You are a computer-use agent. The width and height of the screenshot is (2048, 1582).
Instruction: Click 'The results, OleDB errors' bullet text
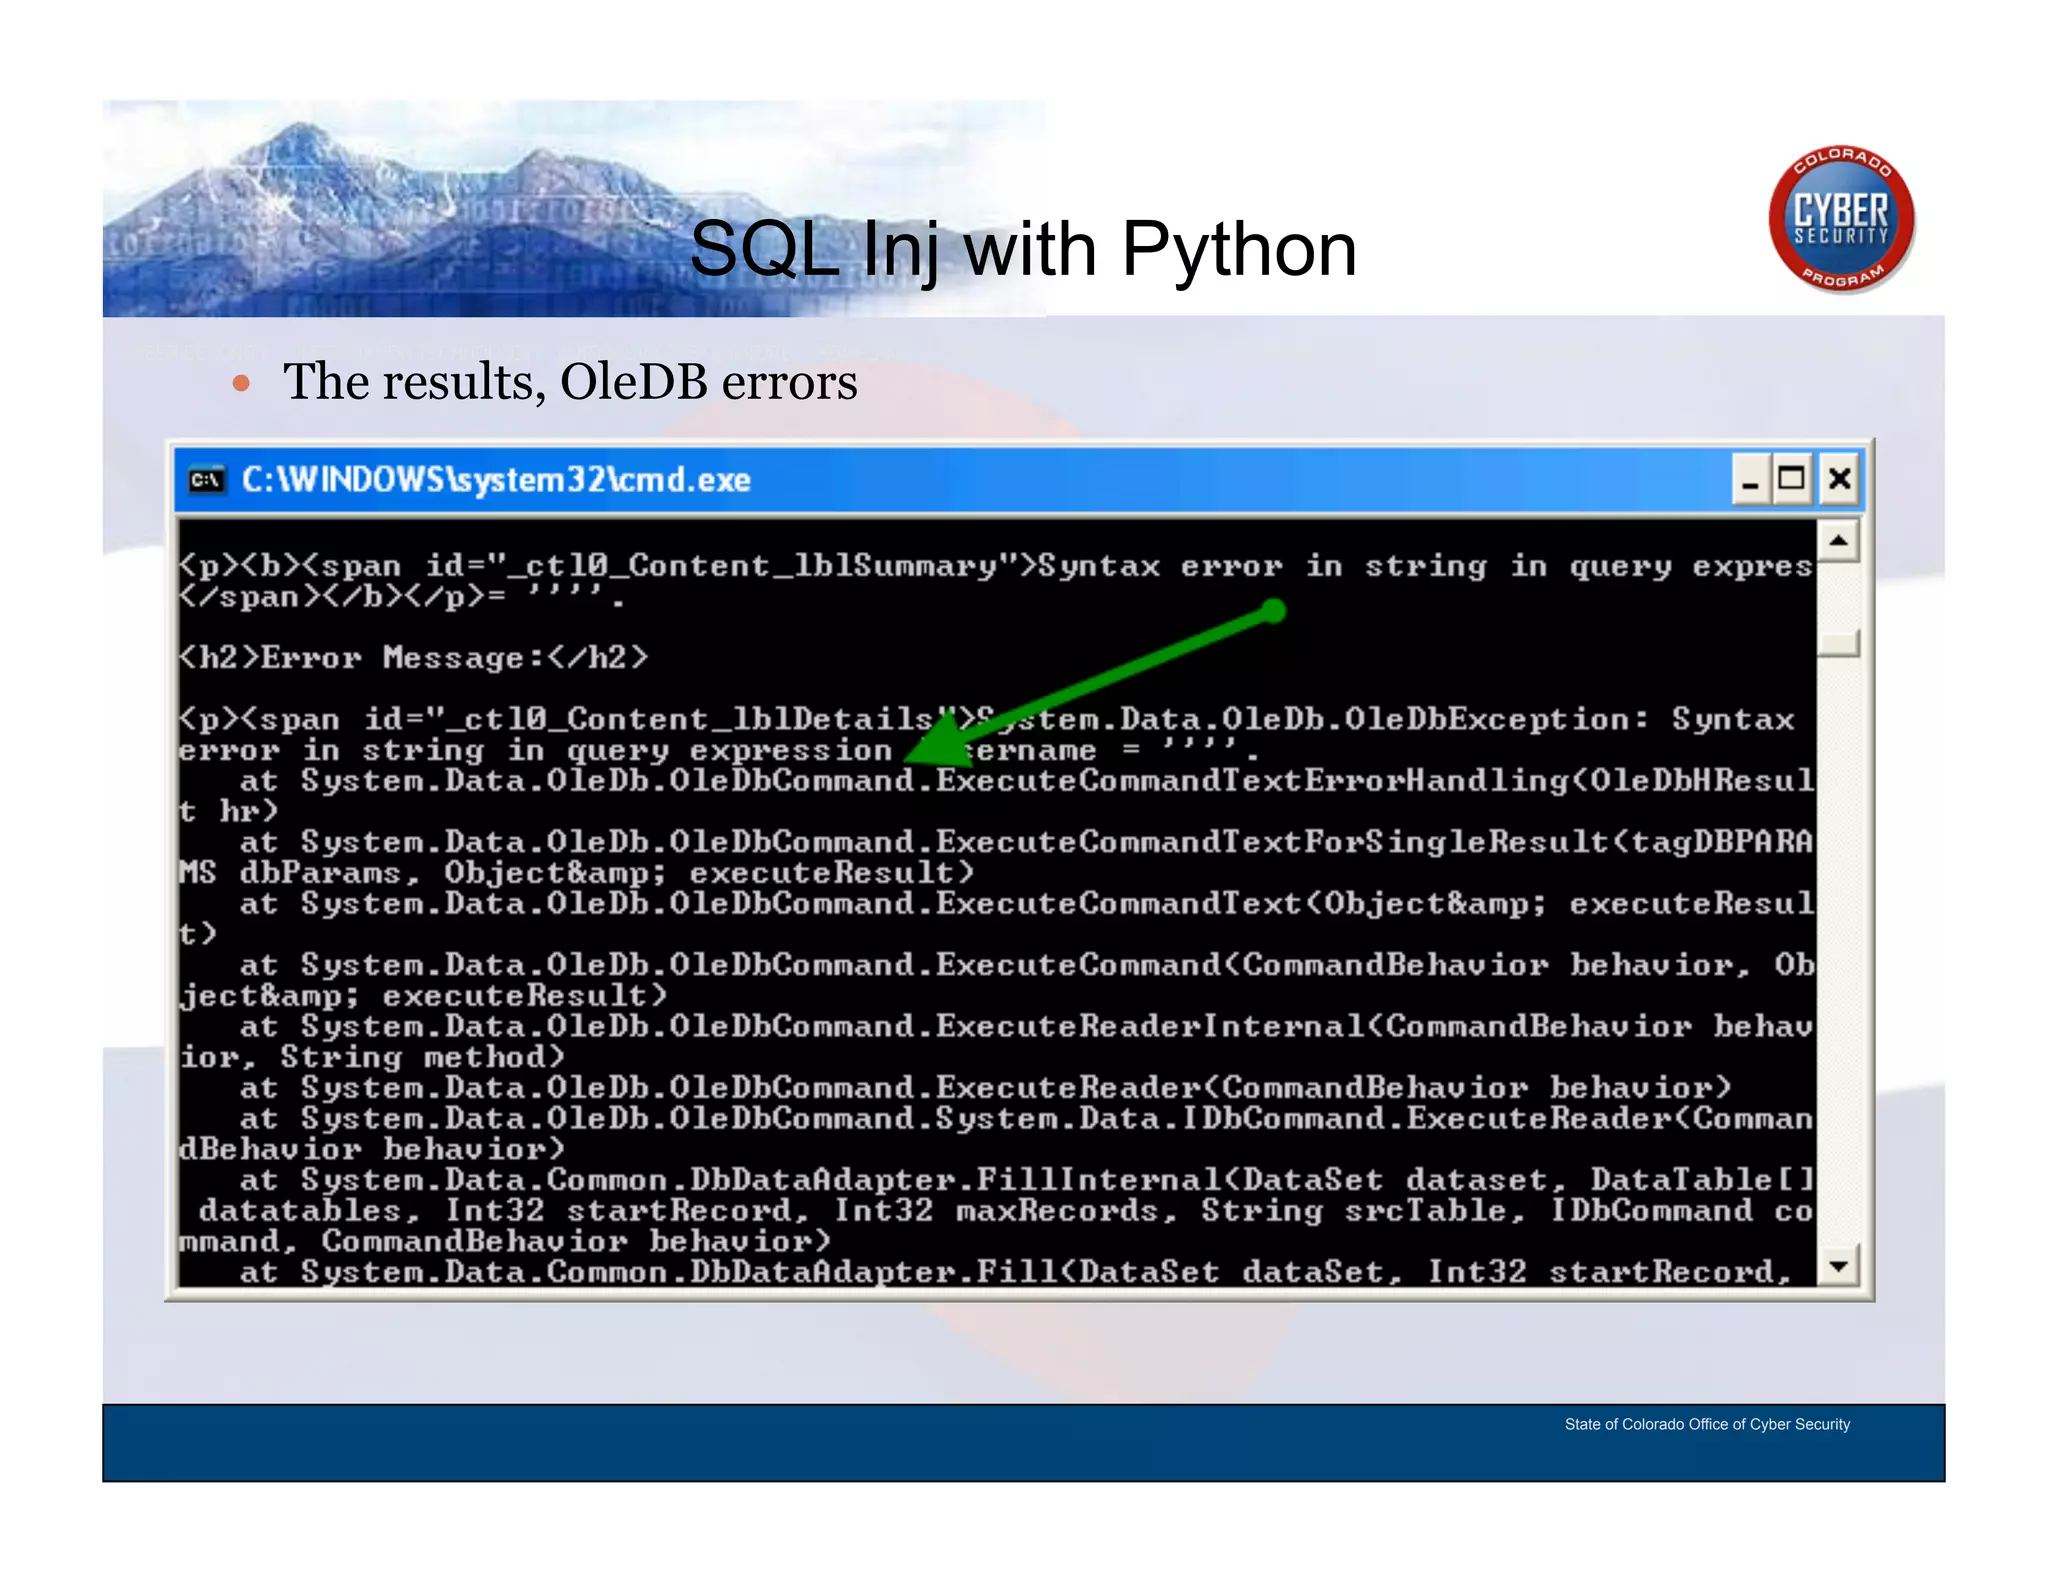click(570, 382)
